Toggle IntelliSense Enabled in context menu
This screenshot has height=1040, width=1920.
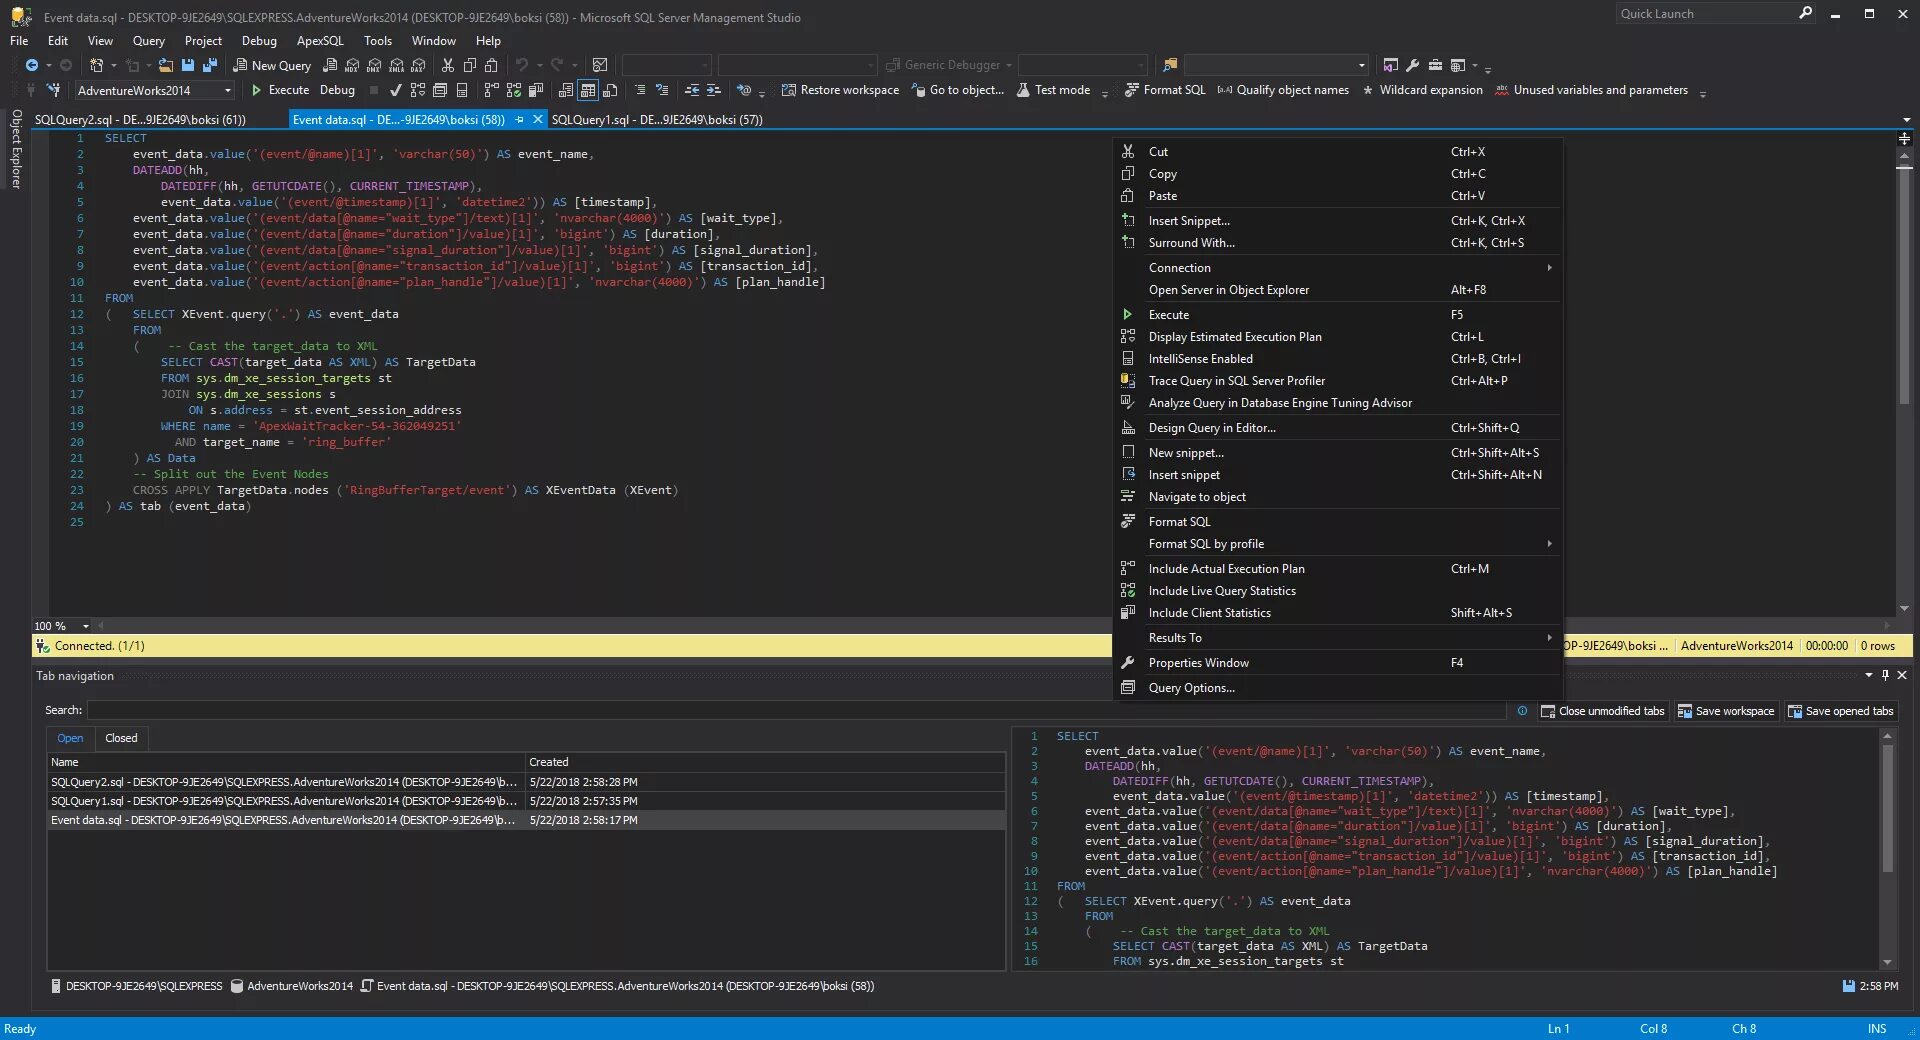pyautogui.click(x=1200, y=359)
